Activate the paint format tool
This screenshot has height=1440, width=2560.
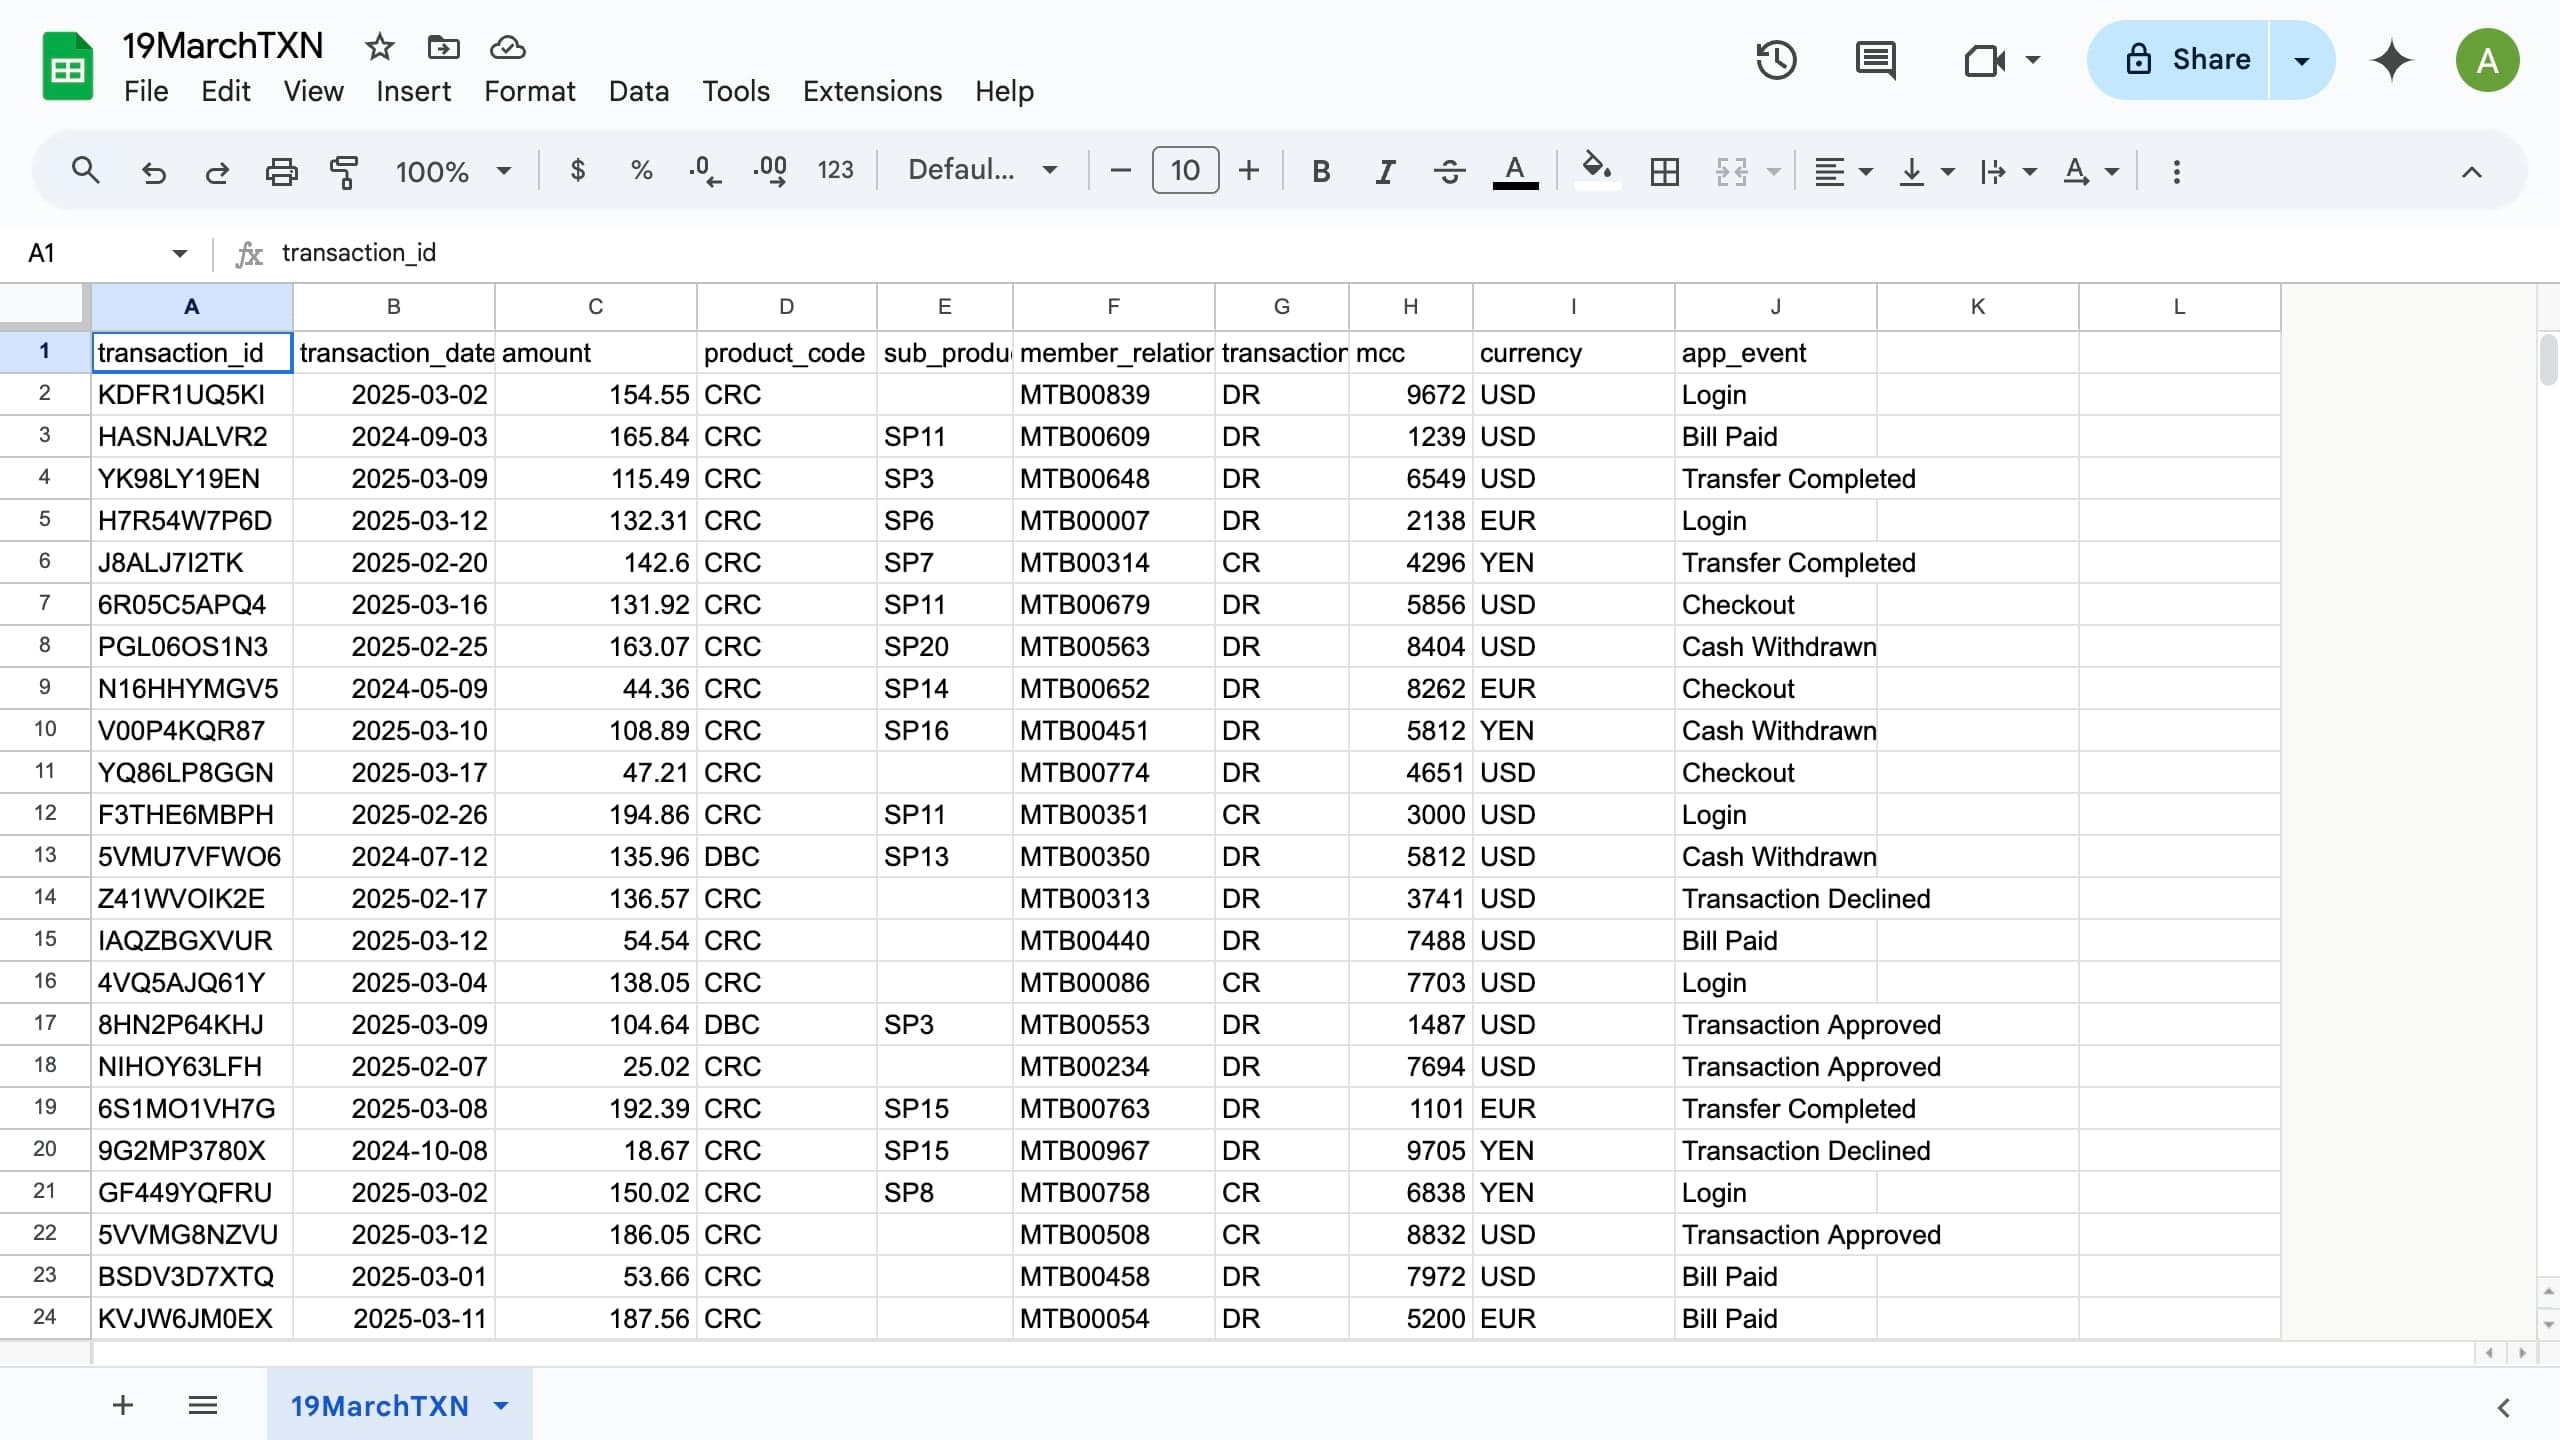(344, 172)
